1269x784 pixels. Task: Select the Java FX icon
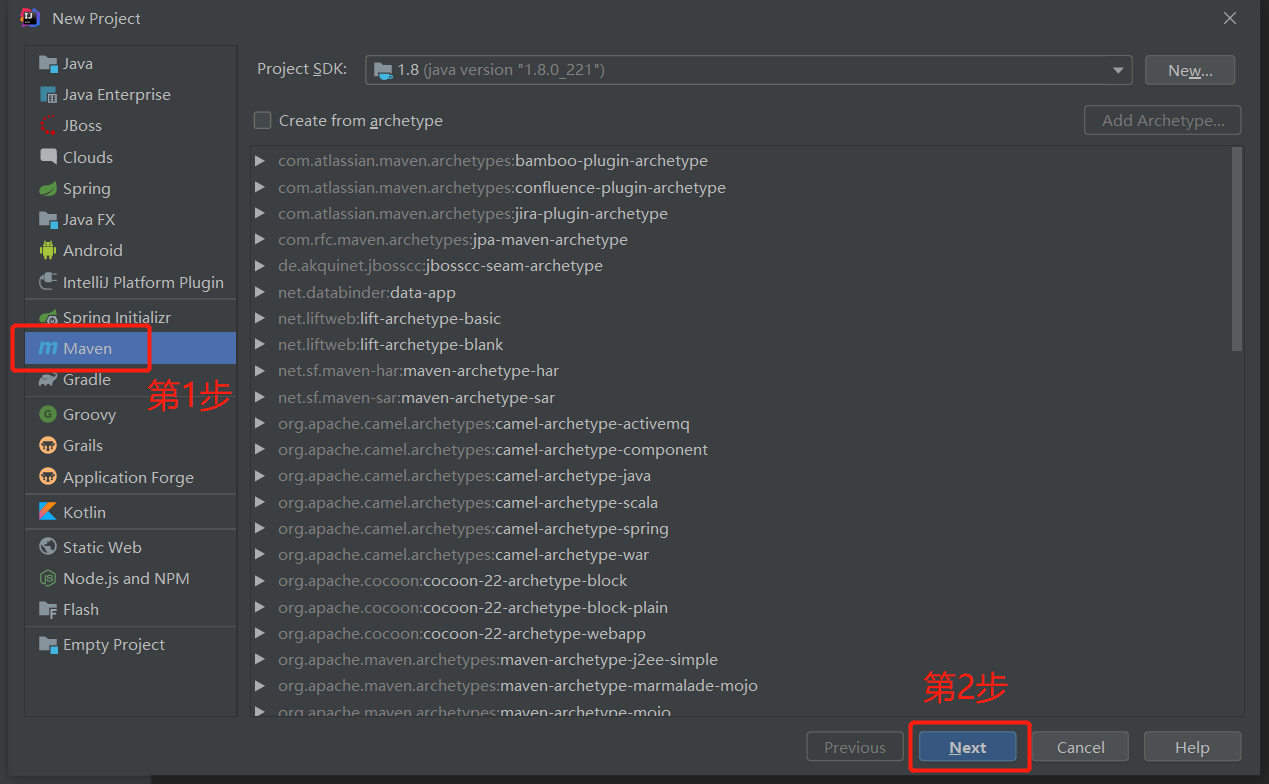[x=48, y=220]
